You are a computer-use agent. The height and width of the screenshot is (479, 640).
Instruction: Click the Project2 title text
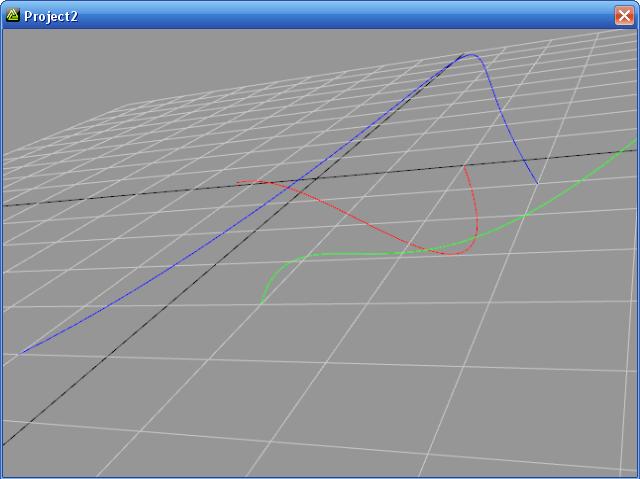(x=51, y=16)
